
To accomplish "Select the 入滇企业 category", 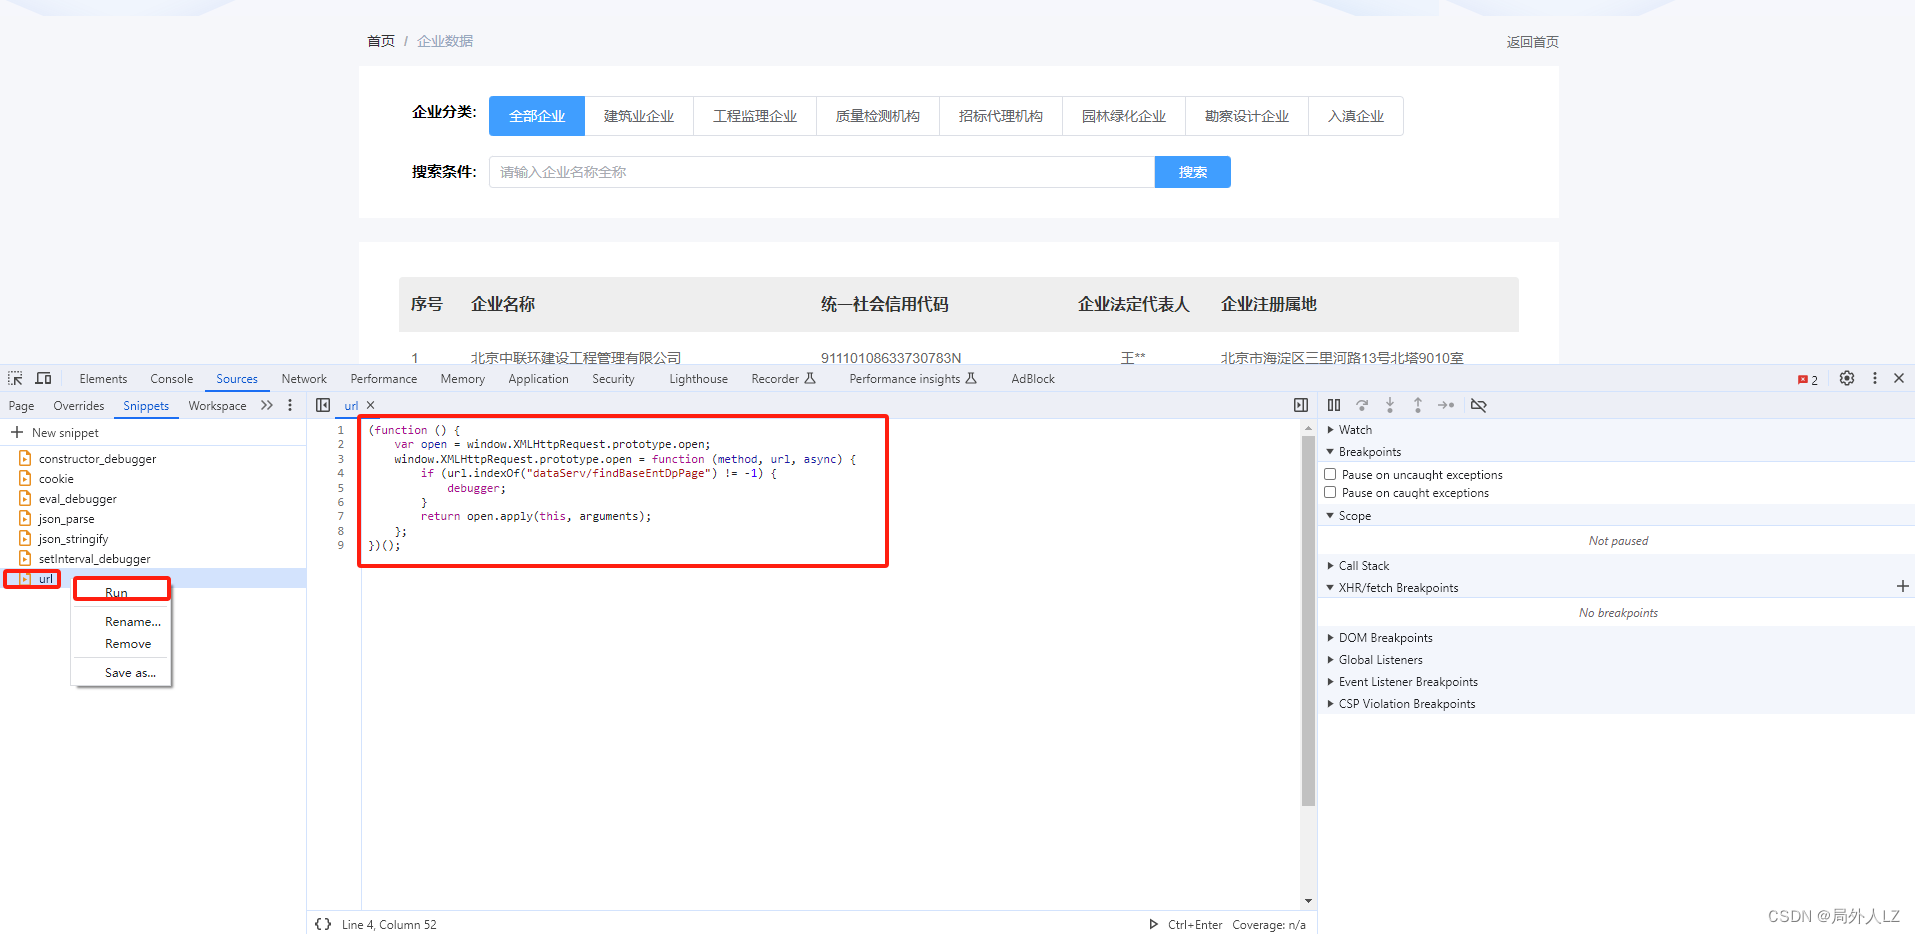I will (x=1355, y=116).
